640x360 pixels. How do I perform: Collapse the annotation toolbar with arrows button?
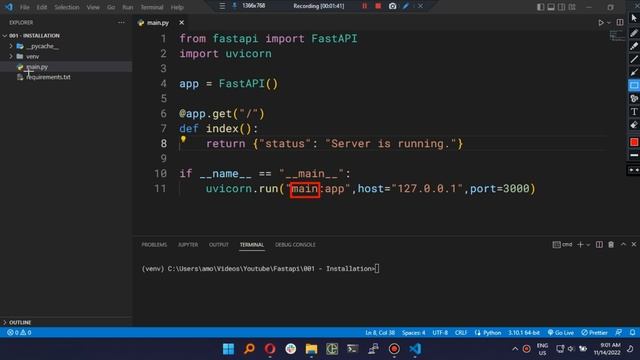[x=634, y=170]
